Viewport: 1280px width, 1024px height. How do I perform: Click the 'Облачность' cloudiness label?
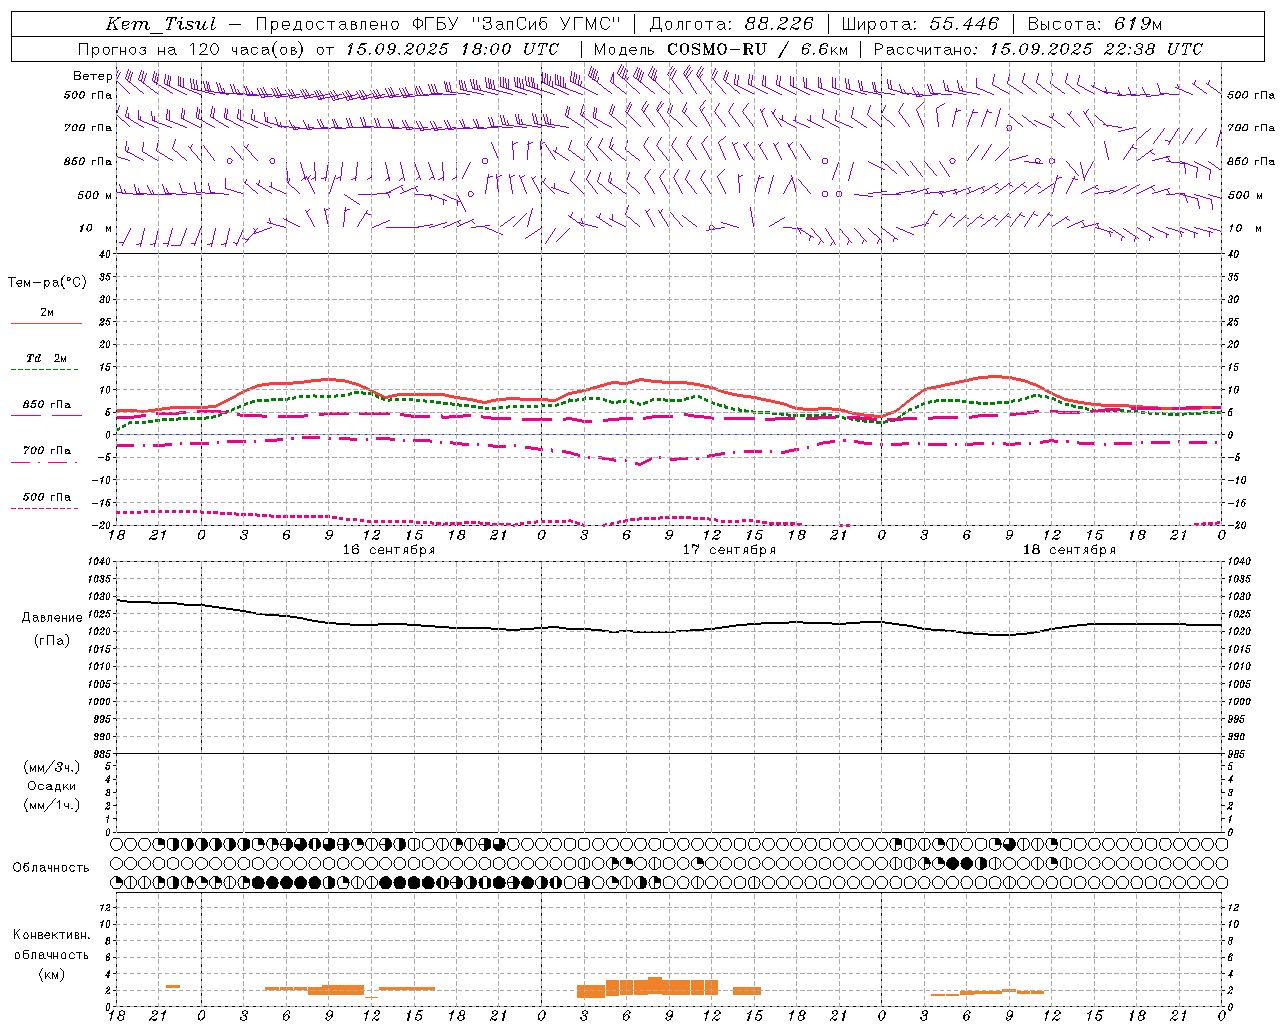tap(51, 867)
